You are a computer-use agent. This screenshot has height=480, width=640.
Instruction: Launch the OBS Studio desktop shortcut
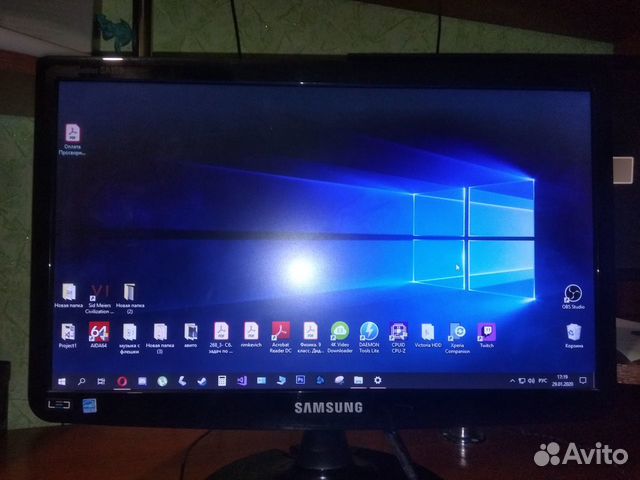(x=574, y=293)
